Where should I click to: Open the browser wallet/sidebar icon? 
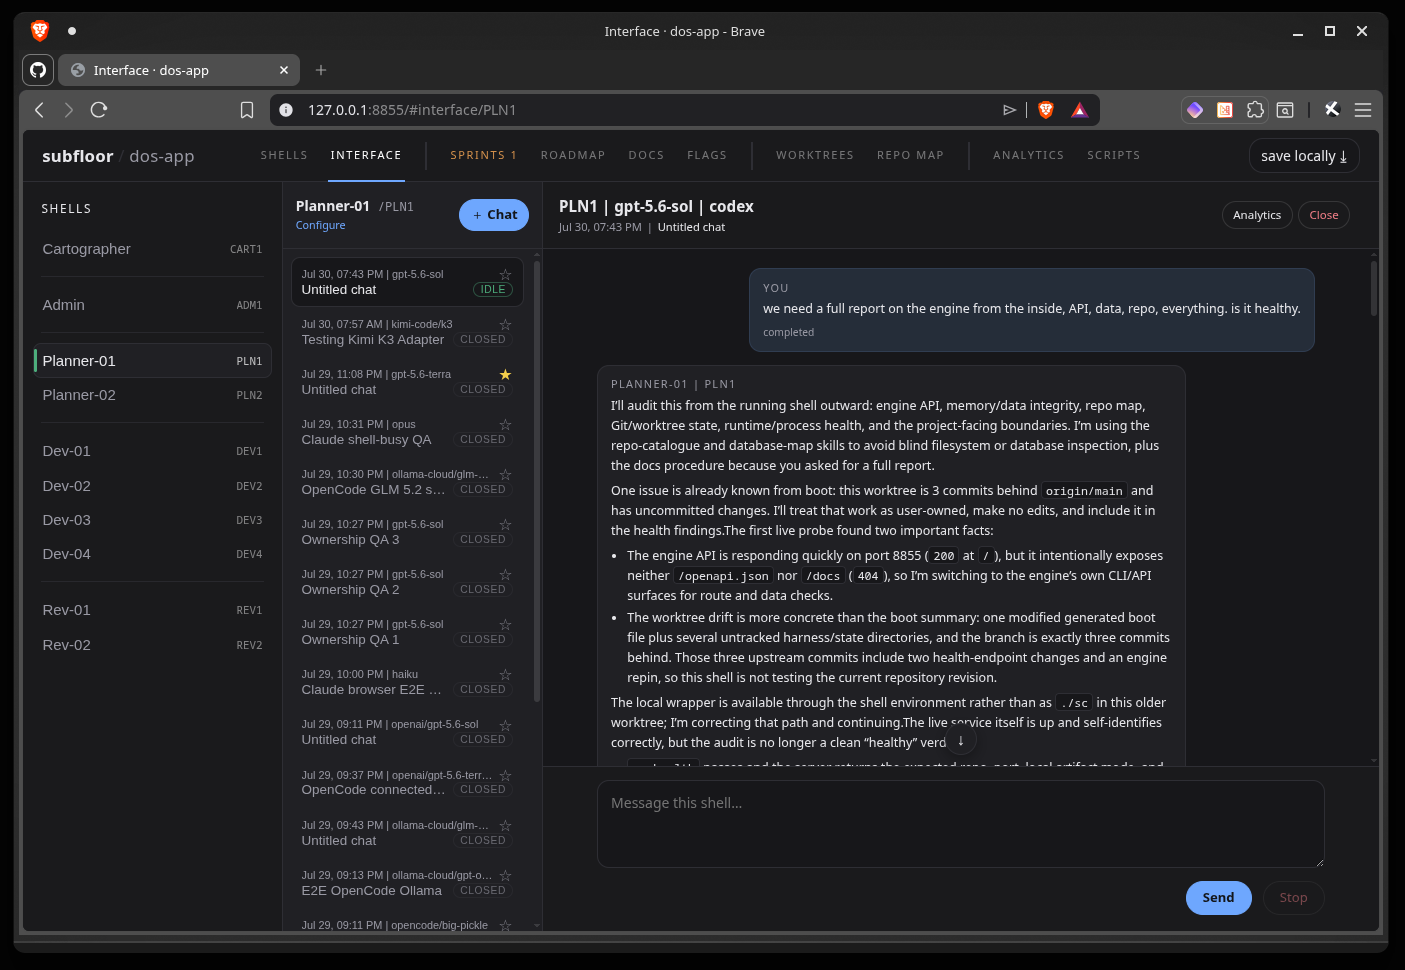[x=1285, y=110]
